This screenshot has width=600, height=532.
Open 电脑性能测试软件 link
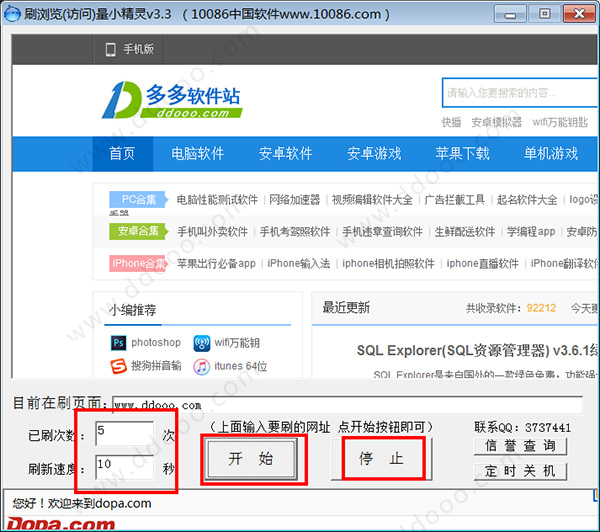(x=217, y=200)
